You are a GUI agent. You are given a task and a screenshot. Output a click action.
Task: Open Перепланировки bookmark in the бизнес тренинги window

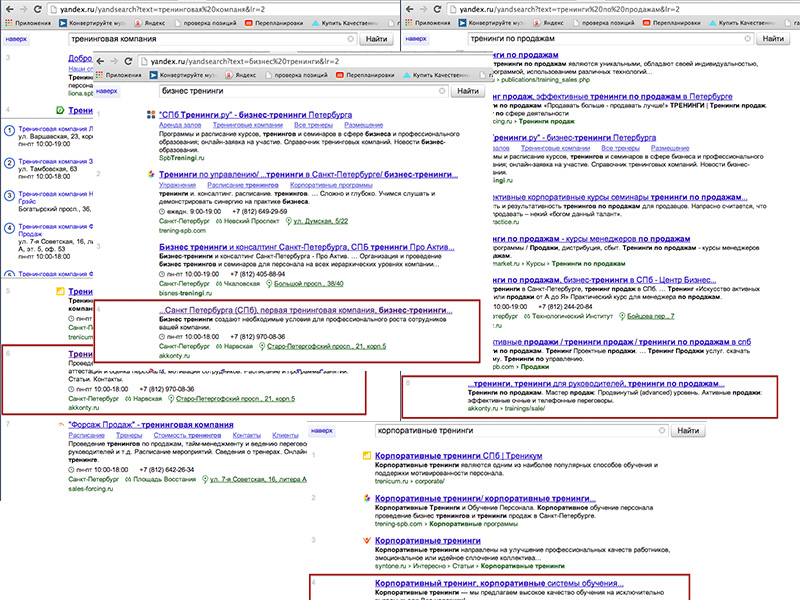tap(365, 75)
